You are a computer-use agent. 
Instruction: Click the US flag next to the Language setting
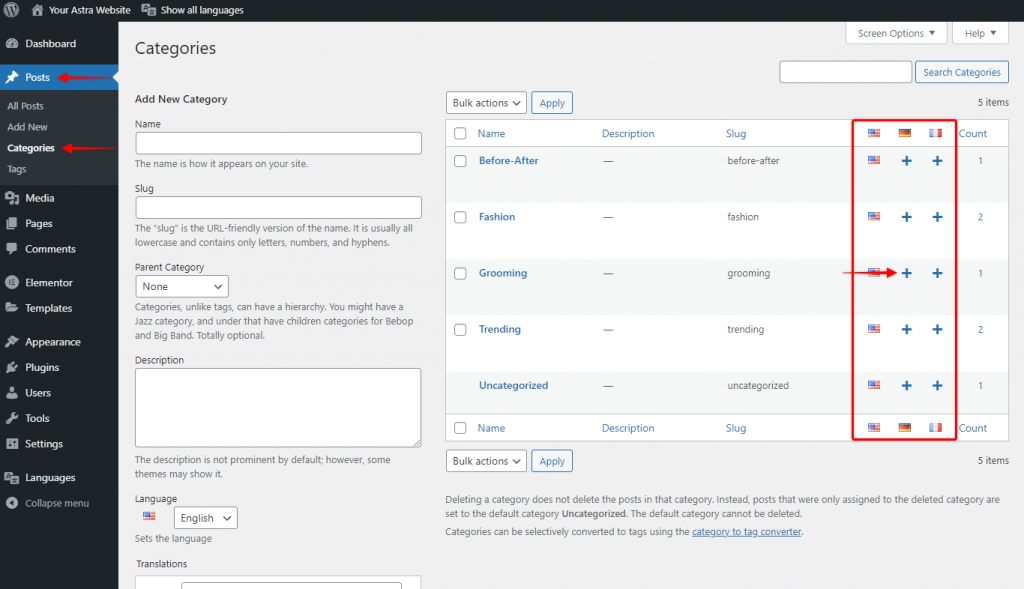[148, 516]
